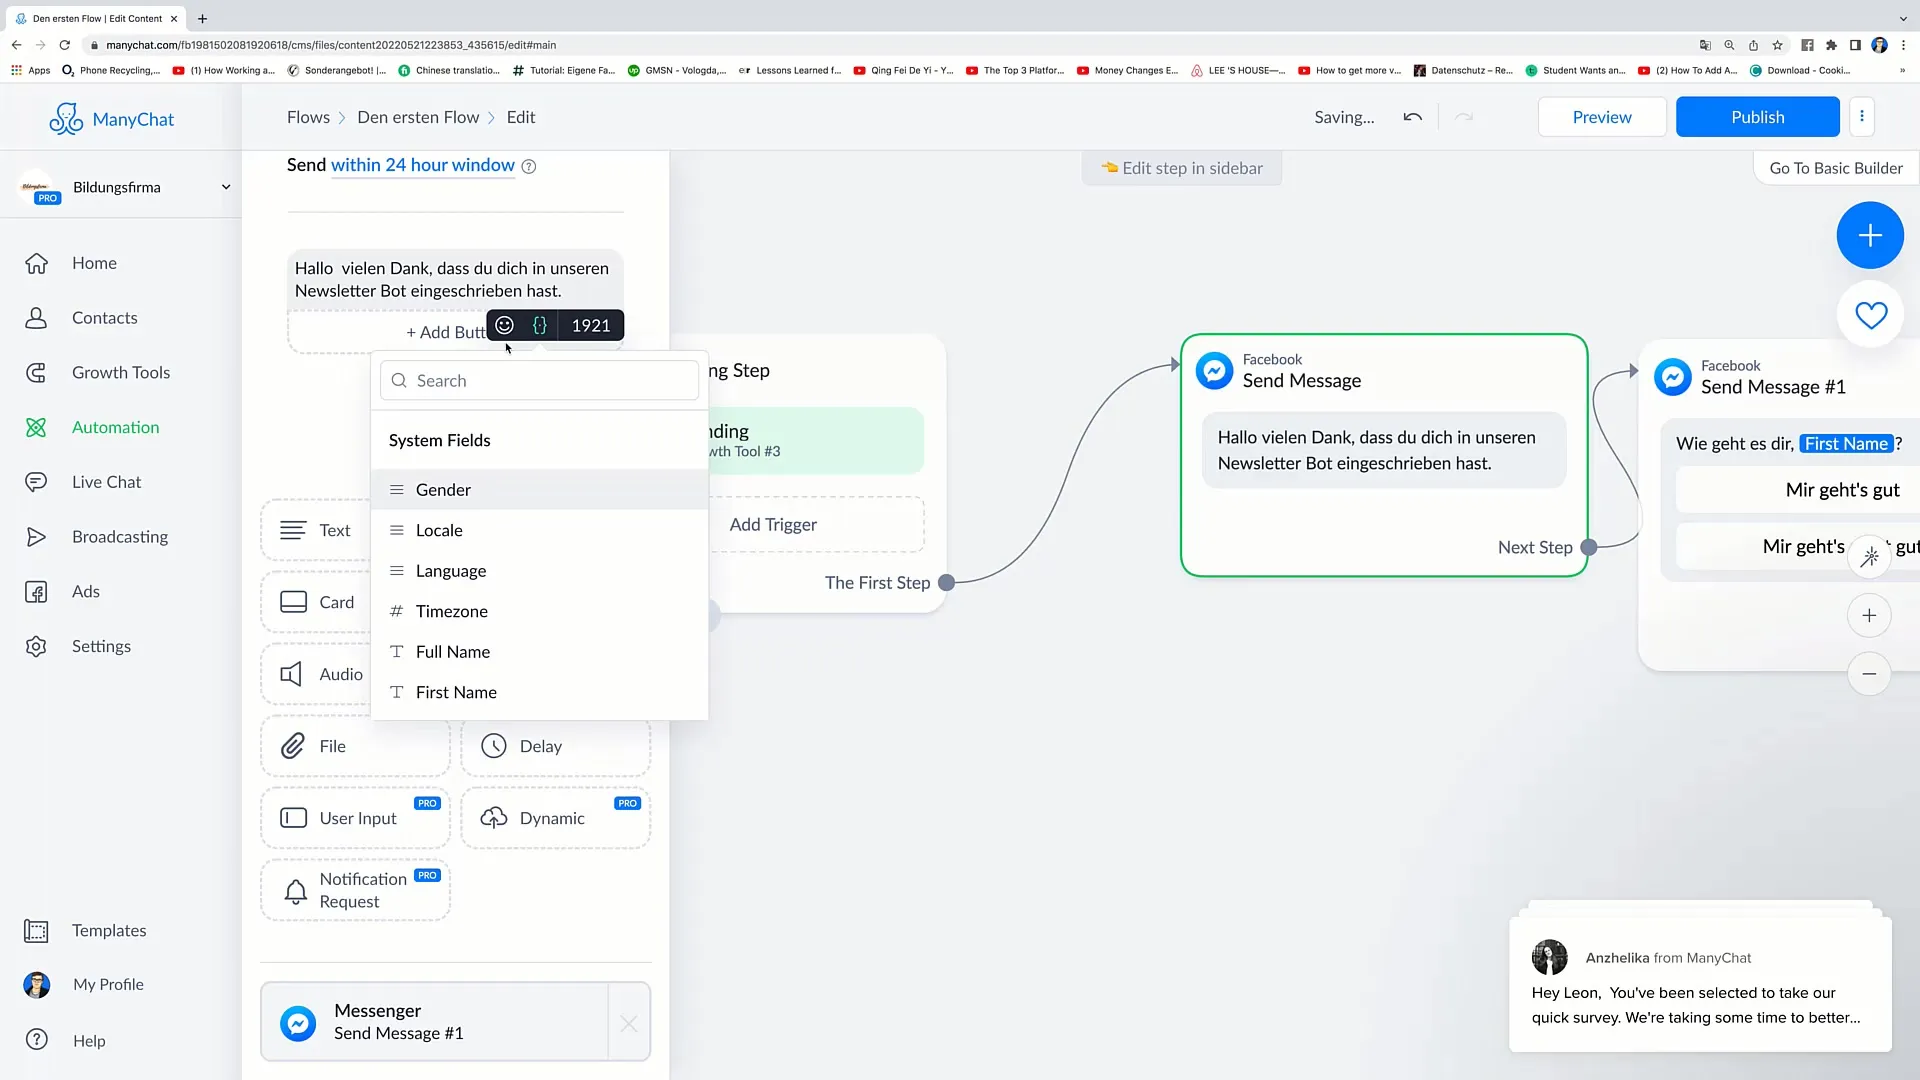Image resolution: width=1920 pixels, height=1080 pixels.
Task: Expand the System Fields section
Action: coord(440,439)
